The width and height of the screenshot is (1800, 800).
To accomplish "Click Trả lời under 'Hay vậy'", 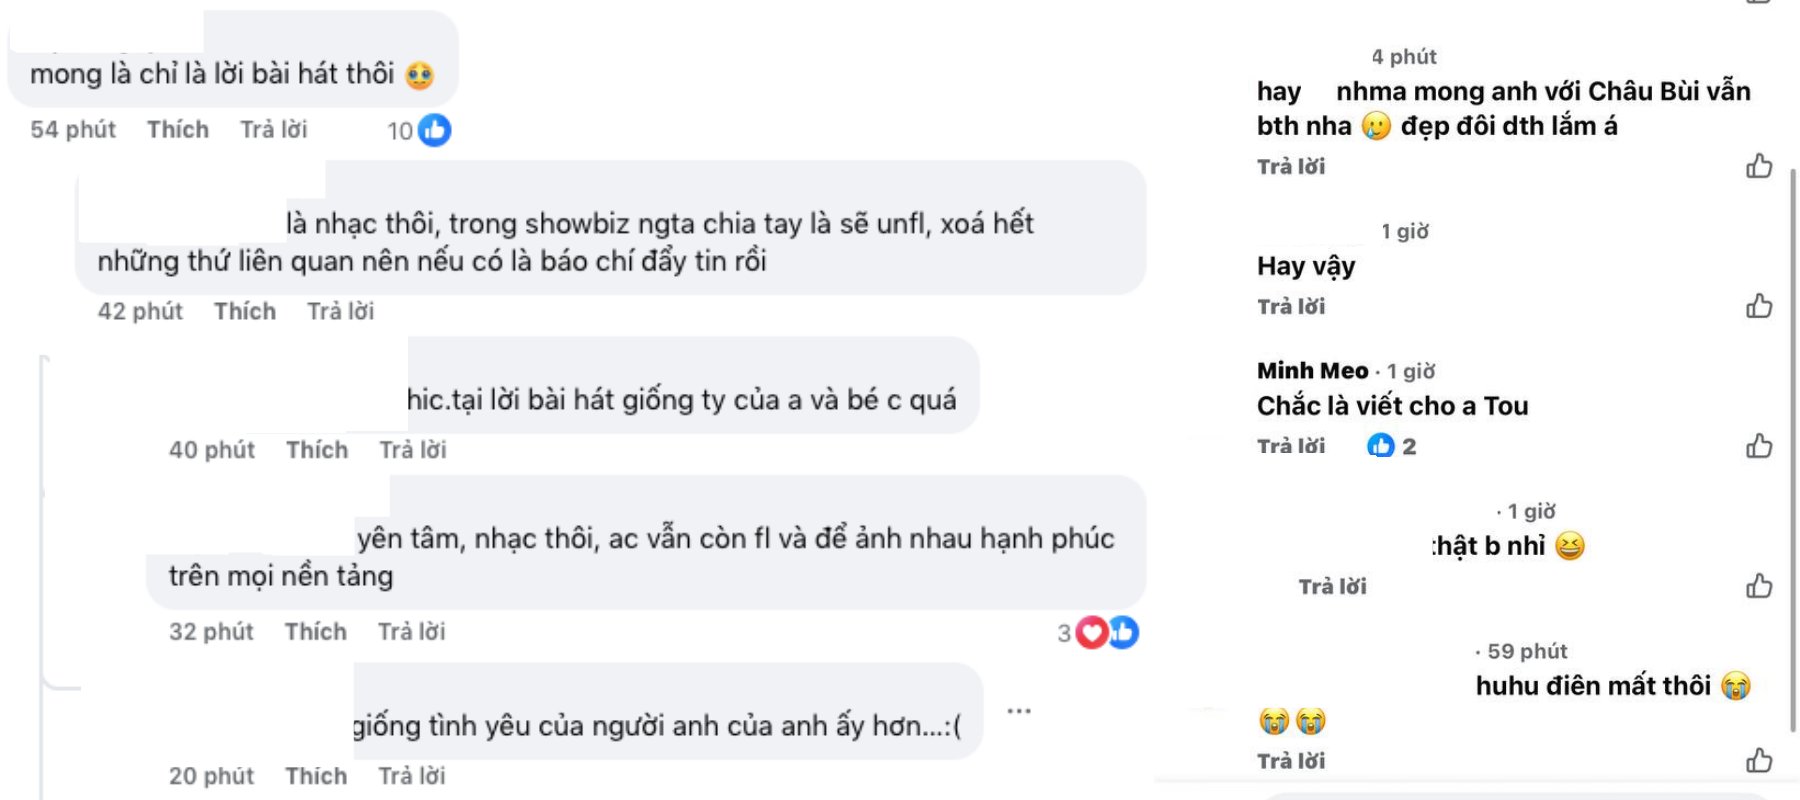I will (x=1290, y=306).
